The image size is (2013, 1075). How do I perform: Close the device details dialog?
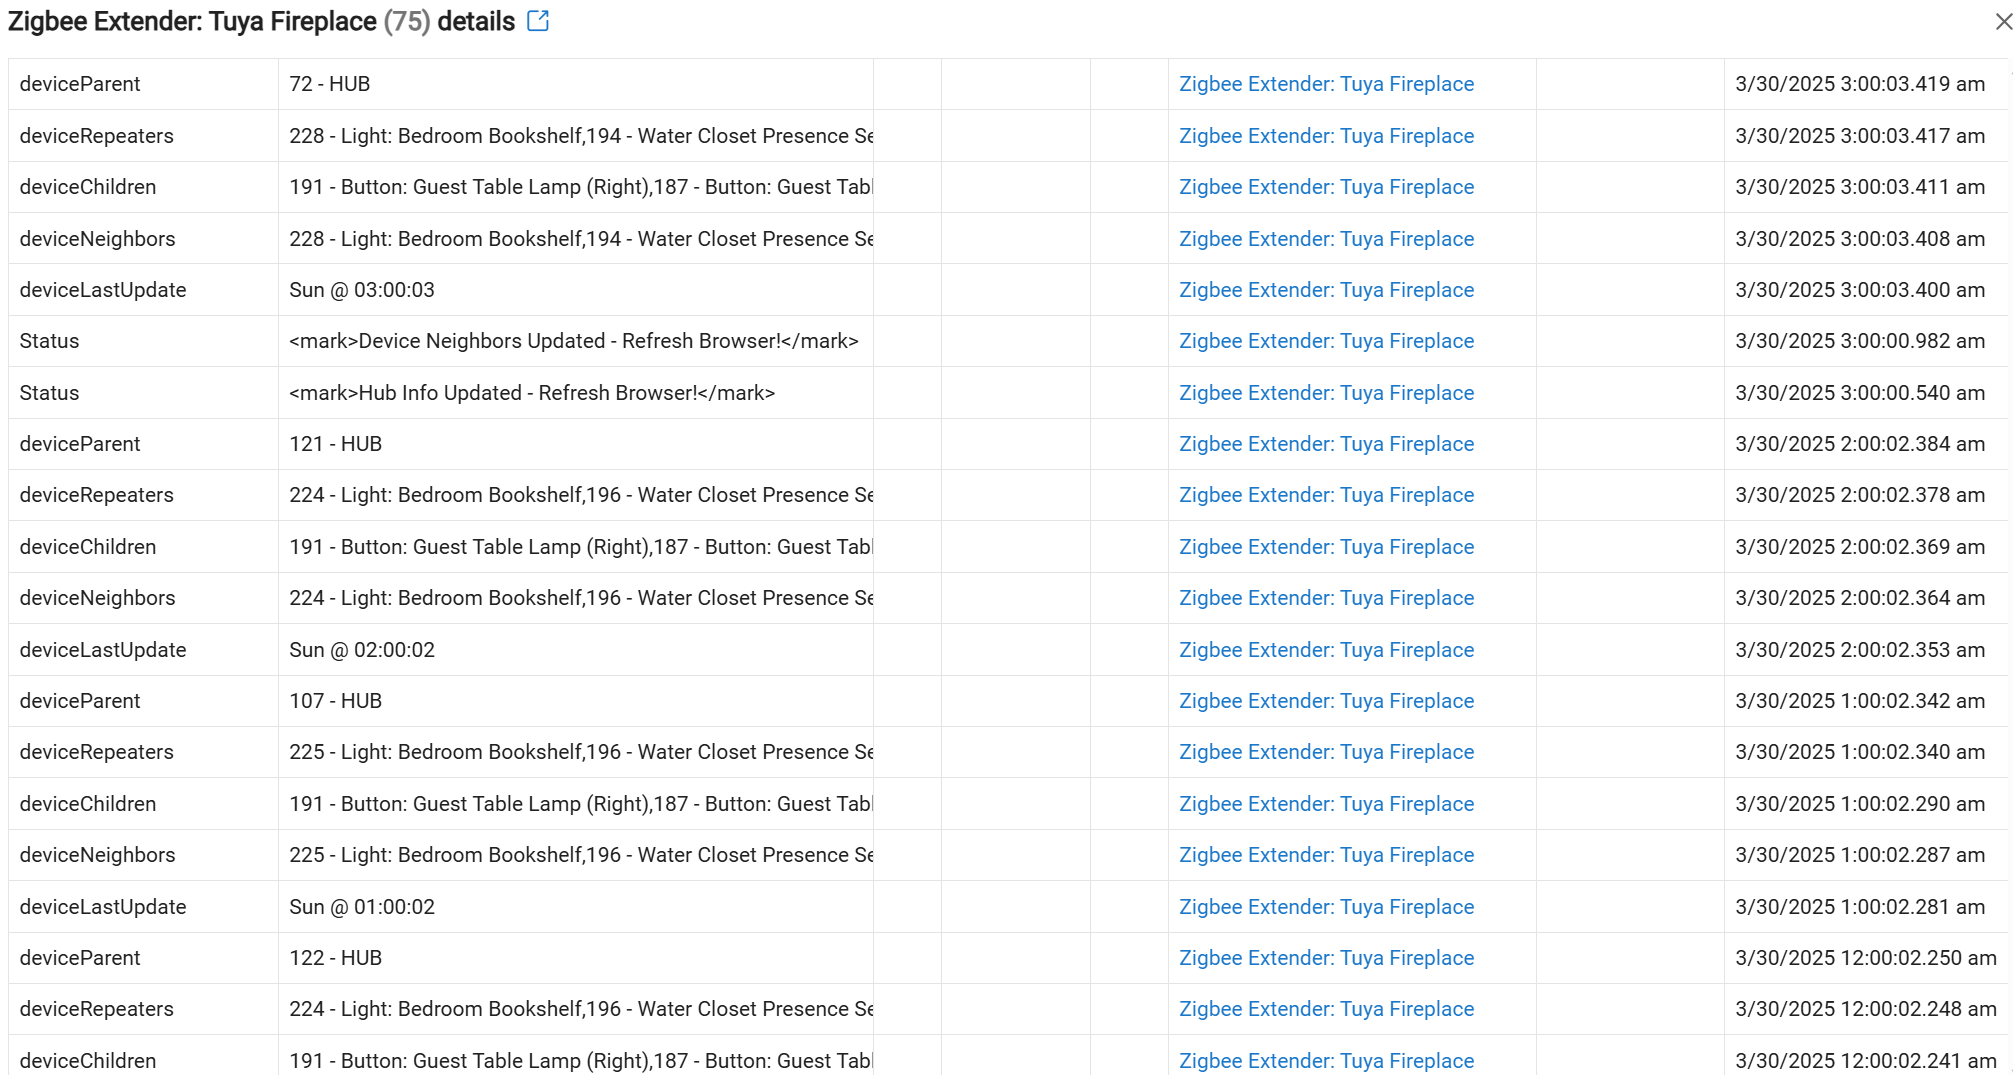[2002, 22]
